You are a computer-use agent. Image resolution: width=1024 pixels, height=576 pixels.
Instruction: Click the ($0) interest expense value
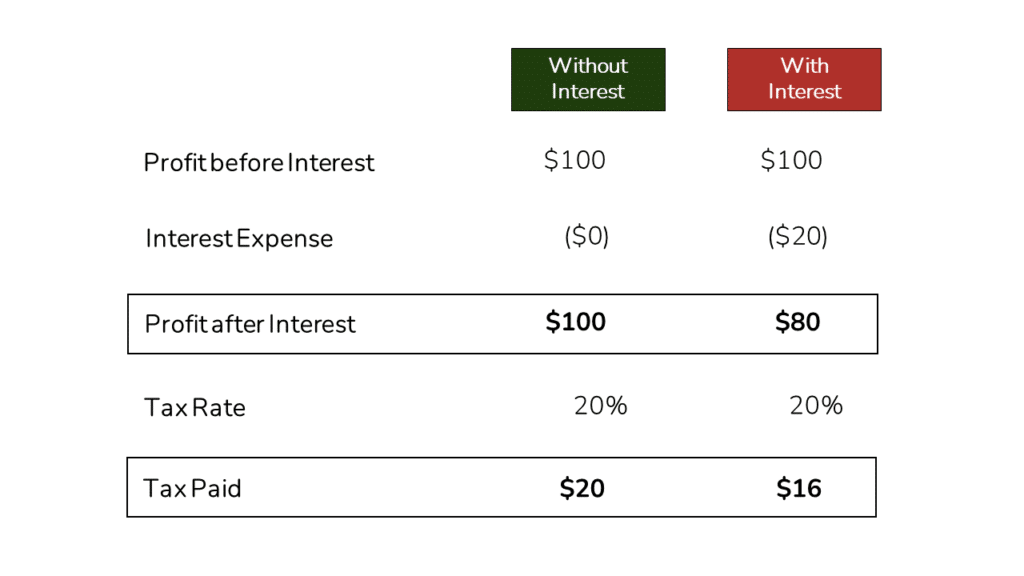586,237
